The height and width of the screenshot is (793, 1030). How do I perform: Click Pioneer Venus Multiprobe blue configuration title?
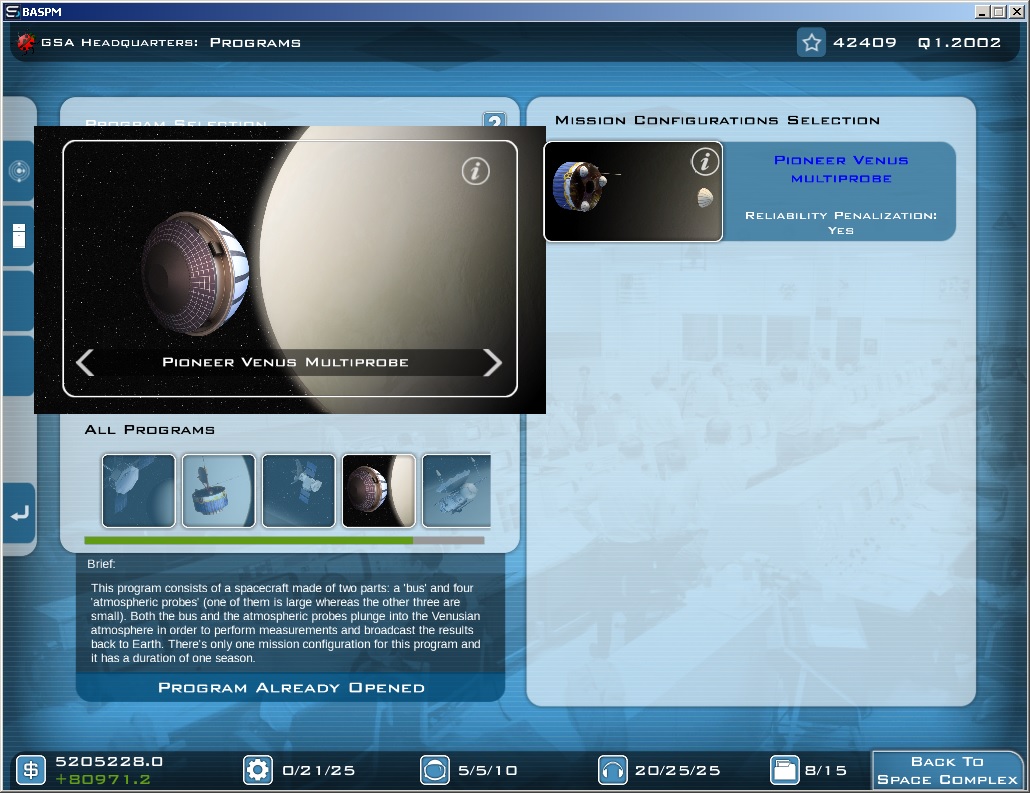[841, 170]
